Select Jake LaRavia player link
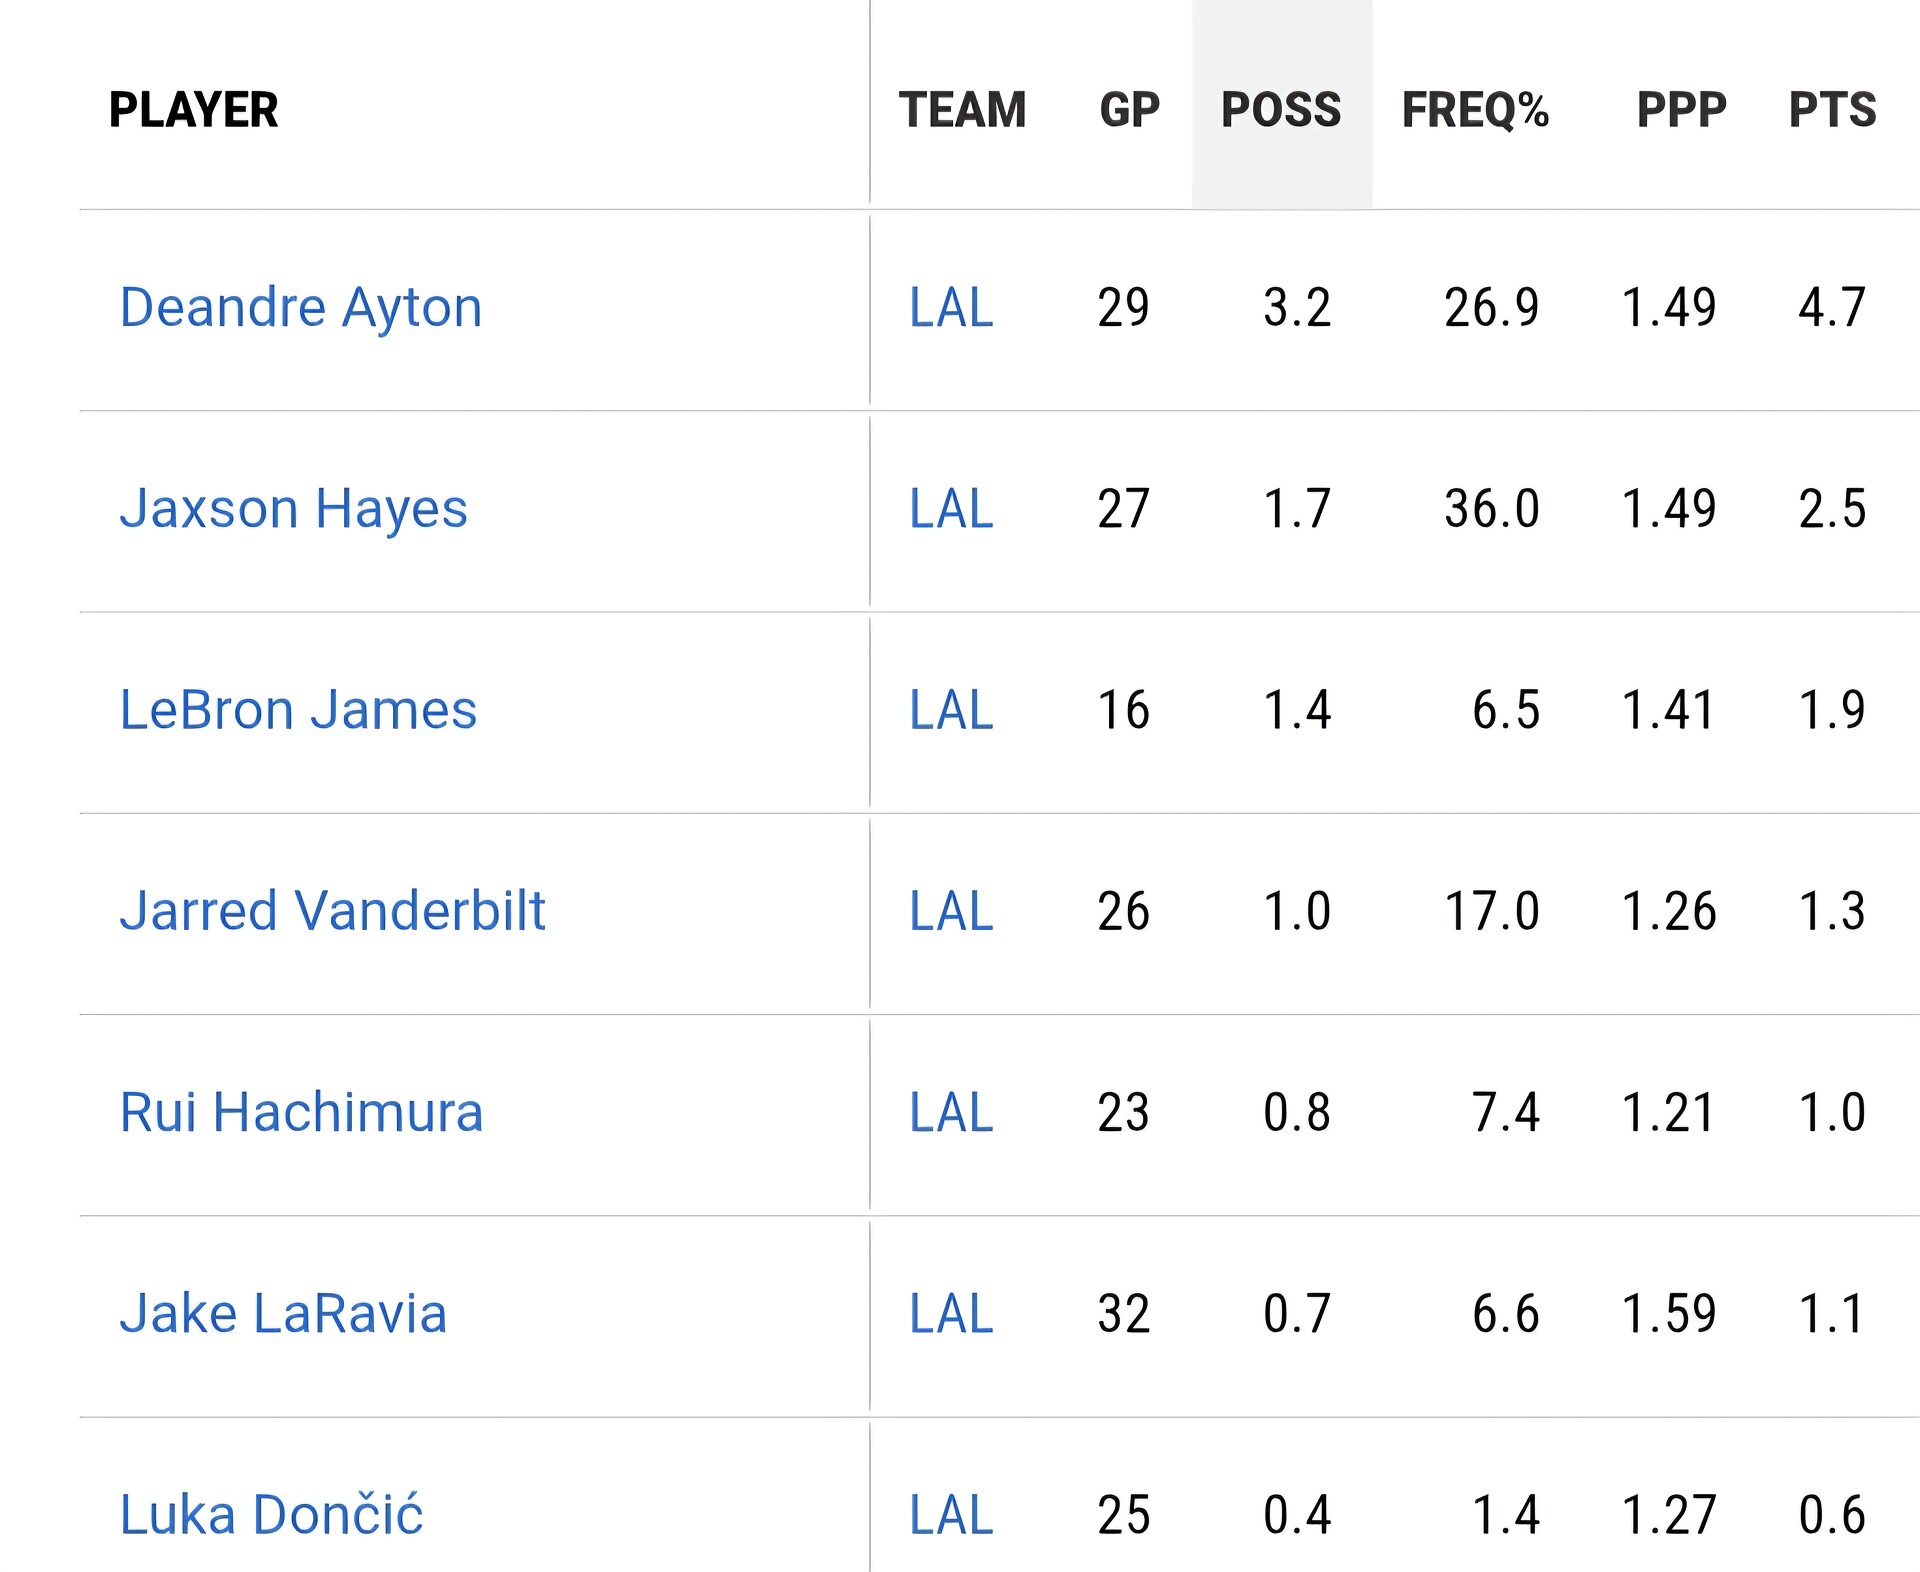The image size is (1920, 1572). click(283, 1313)
